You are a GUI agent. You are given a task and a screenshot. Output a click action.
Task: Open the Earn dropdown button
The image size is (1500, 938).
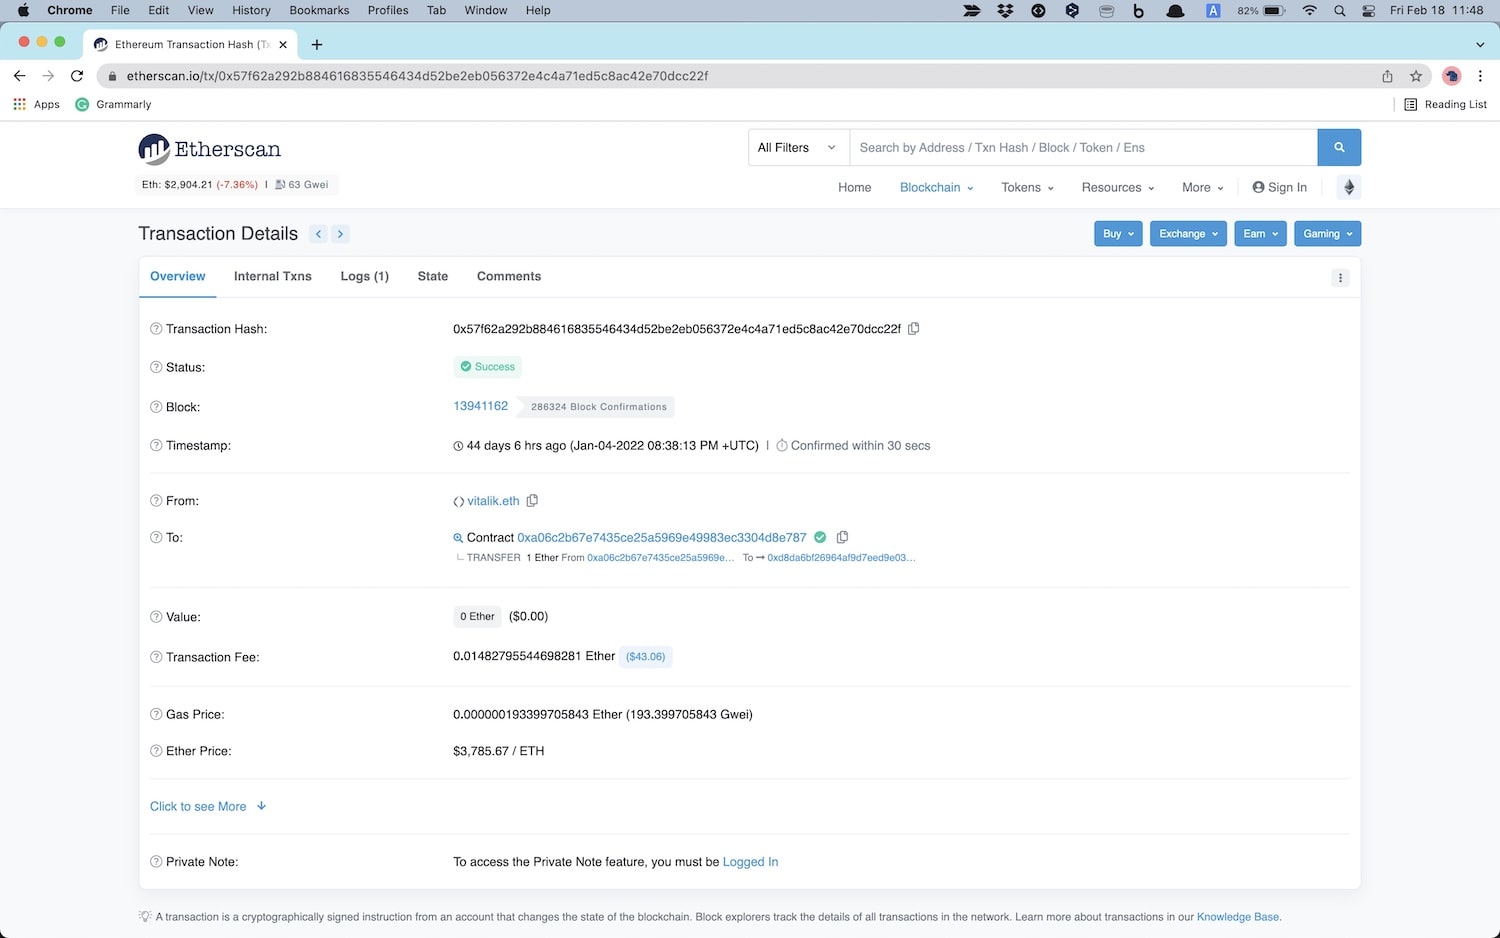1260,234
